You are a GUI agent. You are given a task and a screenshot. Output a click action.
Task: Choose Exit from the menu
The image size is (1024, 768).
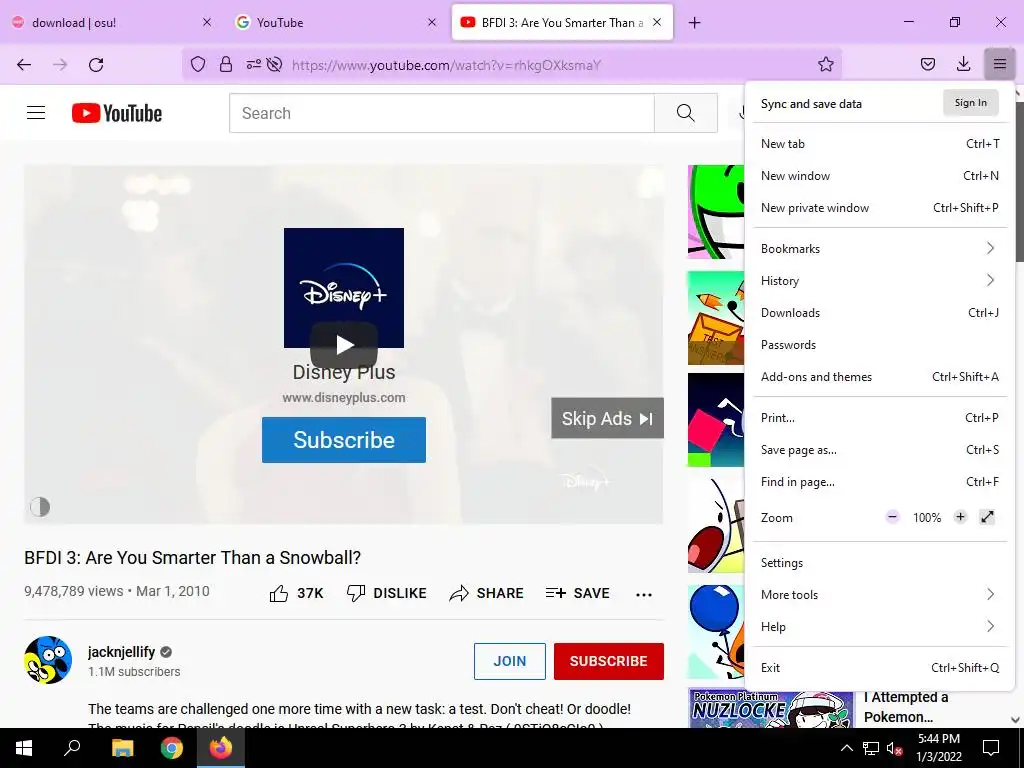pyautogui.click(x=879, y=667)
